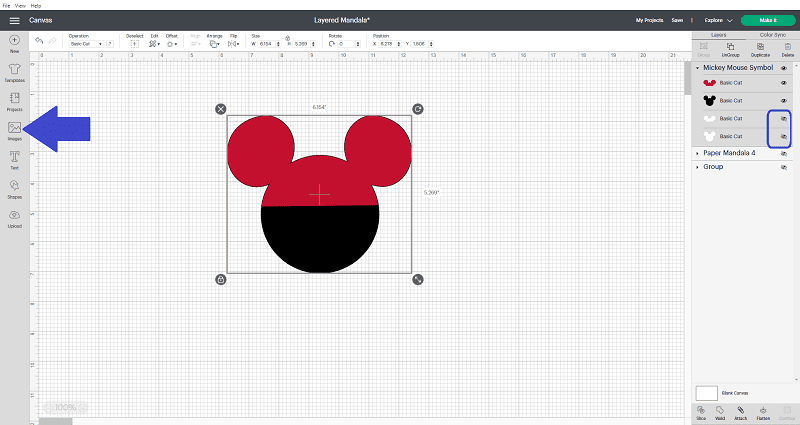
Task: Open the Templates panel
Action: click(14, 72)
